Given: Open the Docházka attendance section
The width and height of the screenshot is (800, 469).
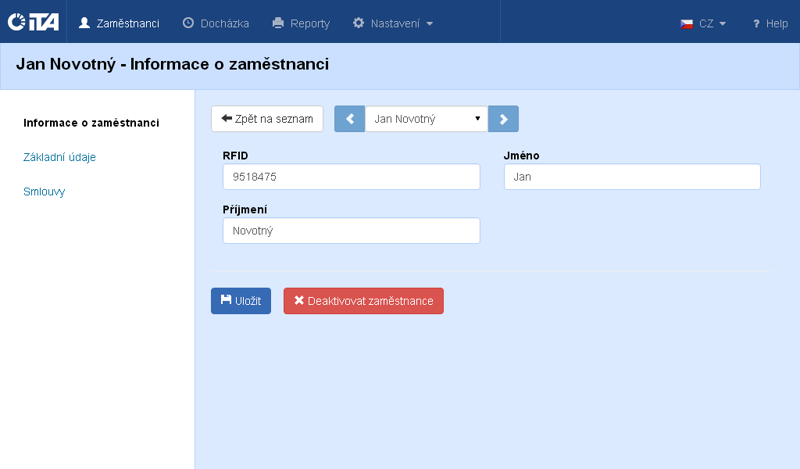Looking at the screenshot, I should [x=215, y=22].
